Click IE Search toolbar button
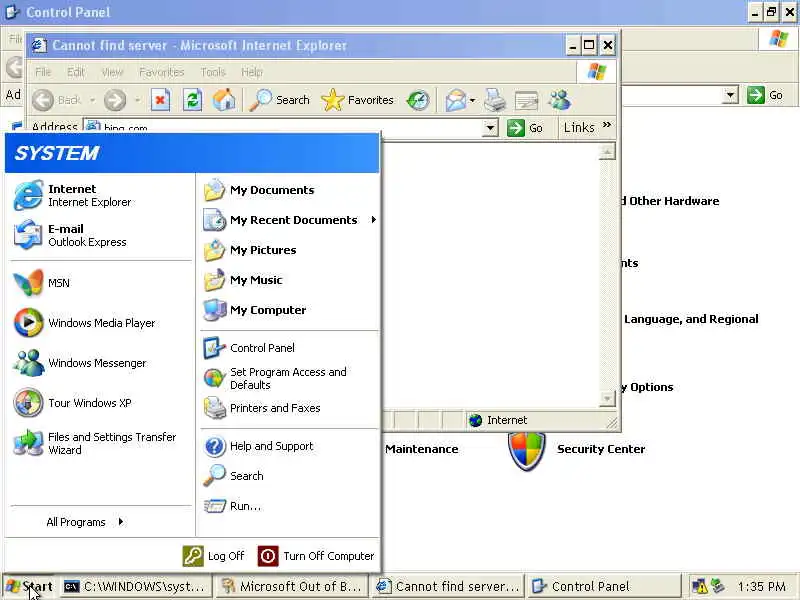 click(279, 100)
